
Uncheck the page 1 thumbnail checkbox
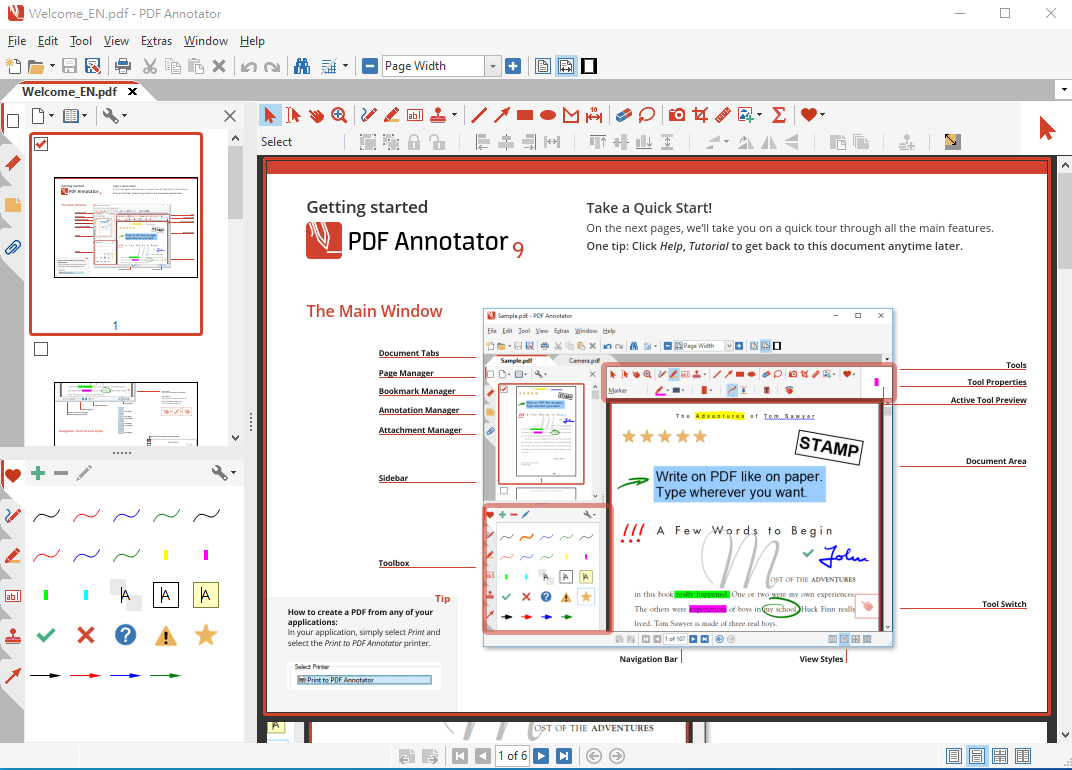click(x=41, y=145)
